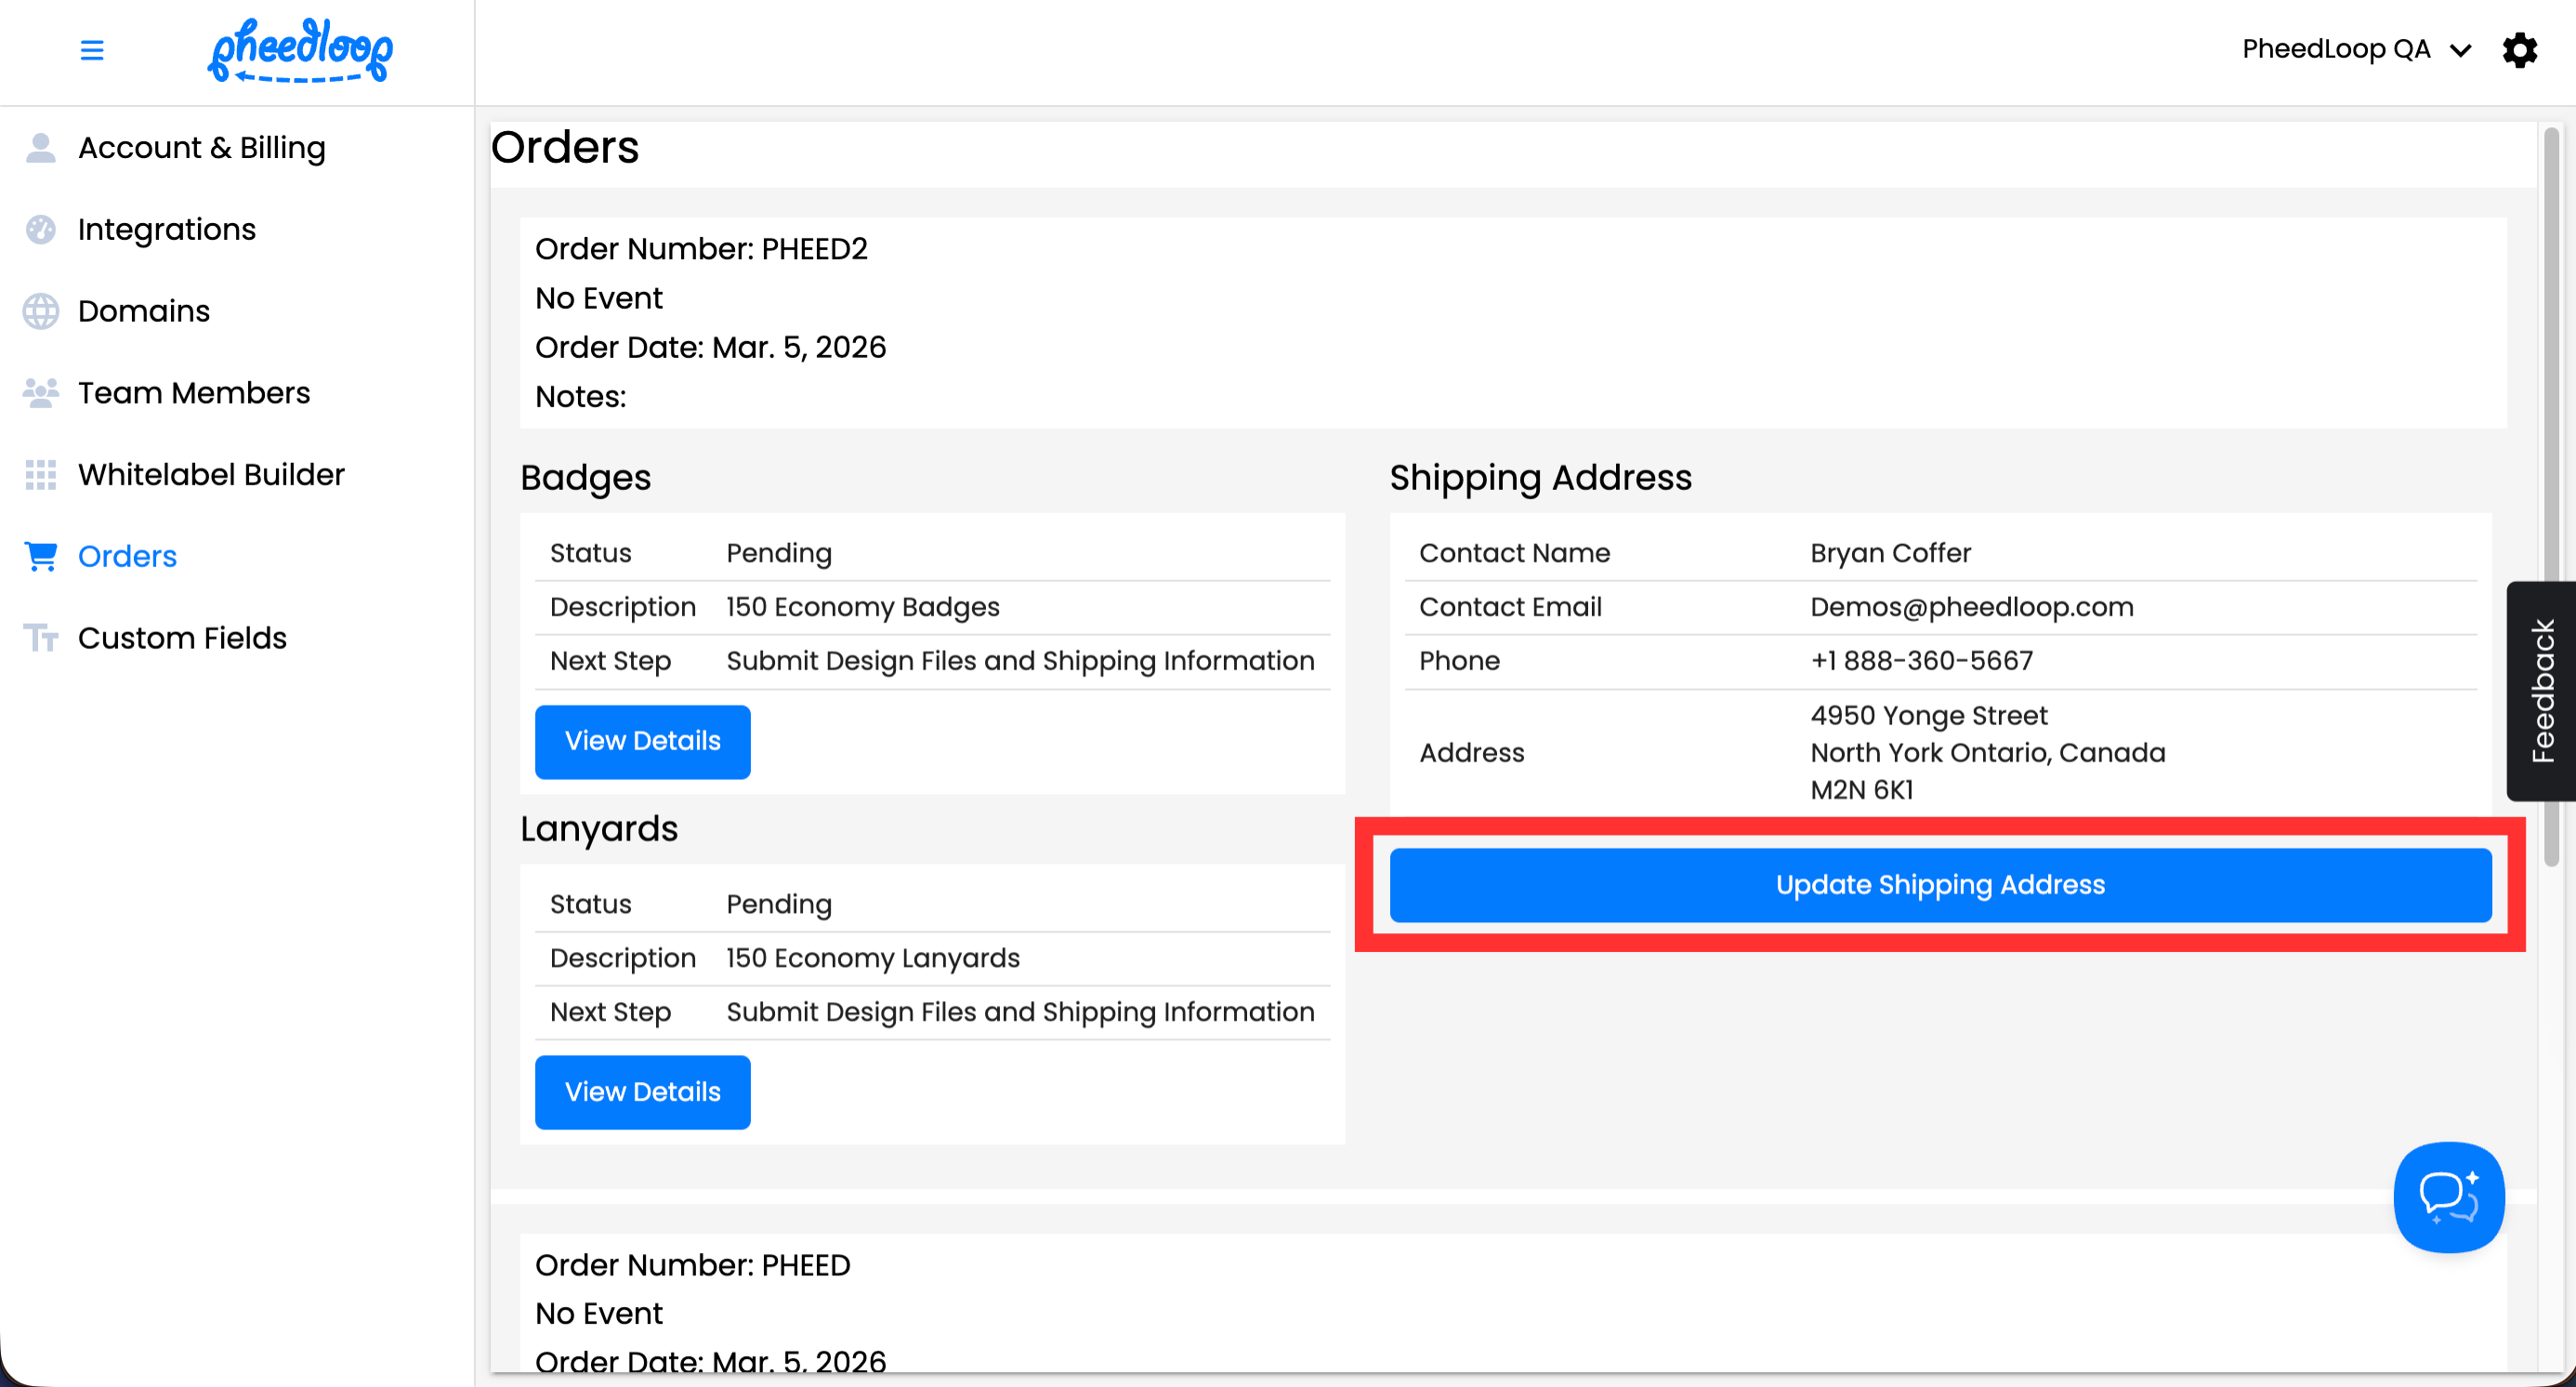Click the Domains globe icon

pyautogui.click(x=40, y=311)
